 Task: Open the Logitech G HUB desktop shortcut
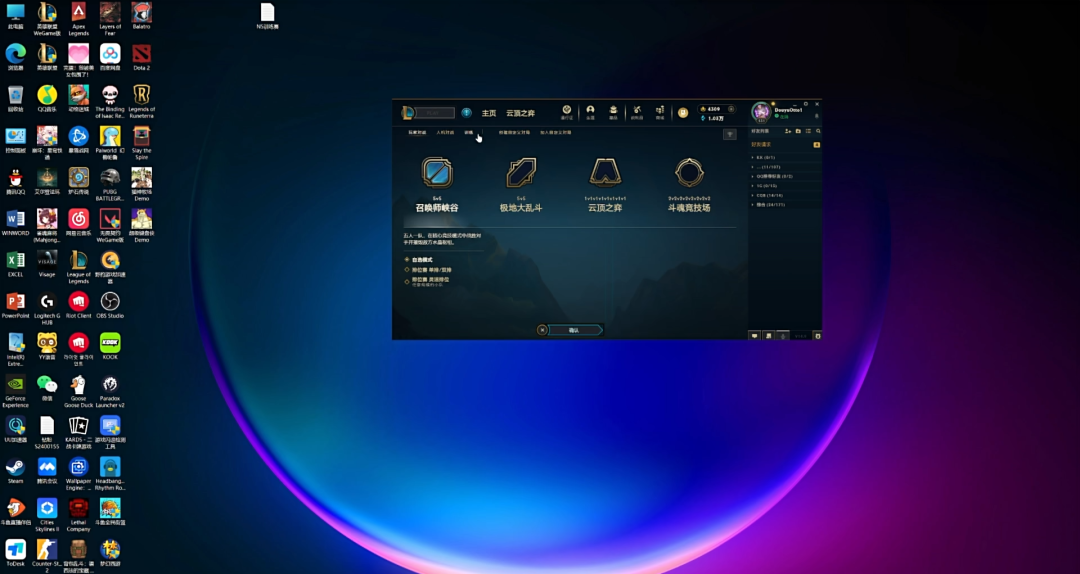(47, 308)
